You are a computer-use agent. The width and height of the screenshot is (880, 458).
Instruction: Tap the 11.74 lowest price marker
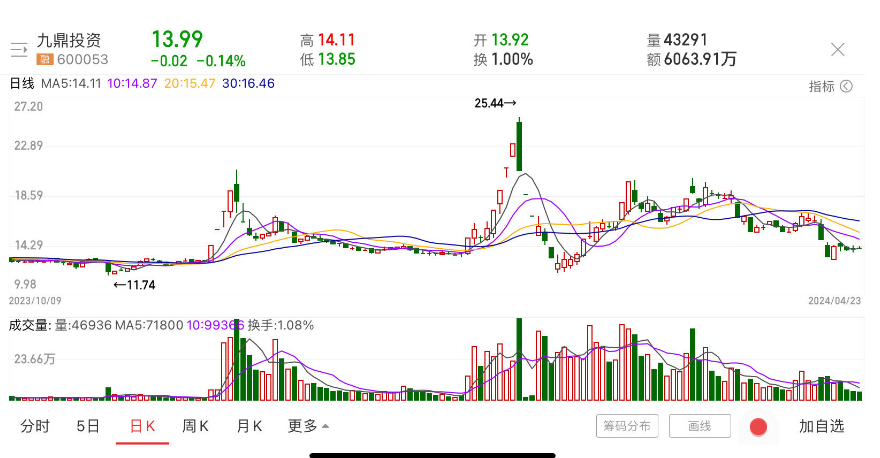pyautogui.click(x=133, y=285)
